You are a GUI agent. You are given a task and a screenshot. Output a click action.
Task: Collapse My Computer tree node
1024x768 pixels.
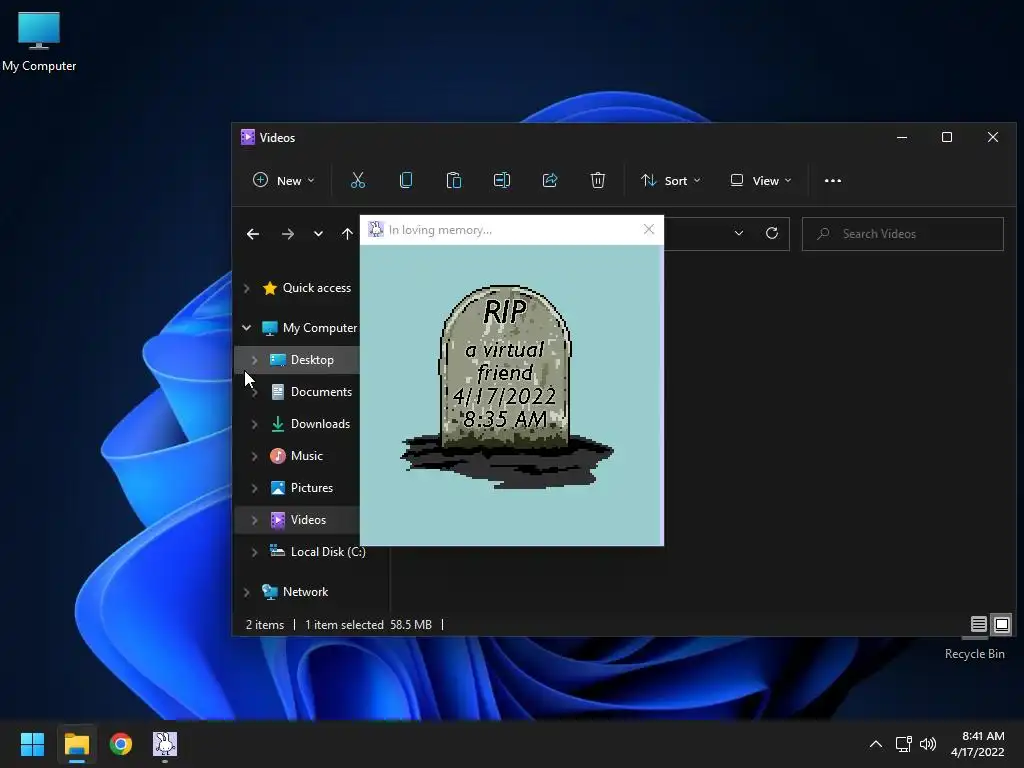pyautogui.click(x=246, y=328)
